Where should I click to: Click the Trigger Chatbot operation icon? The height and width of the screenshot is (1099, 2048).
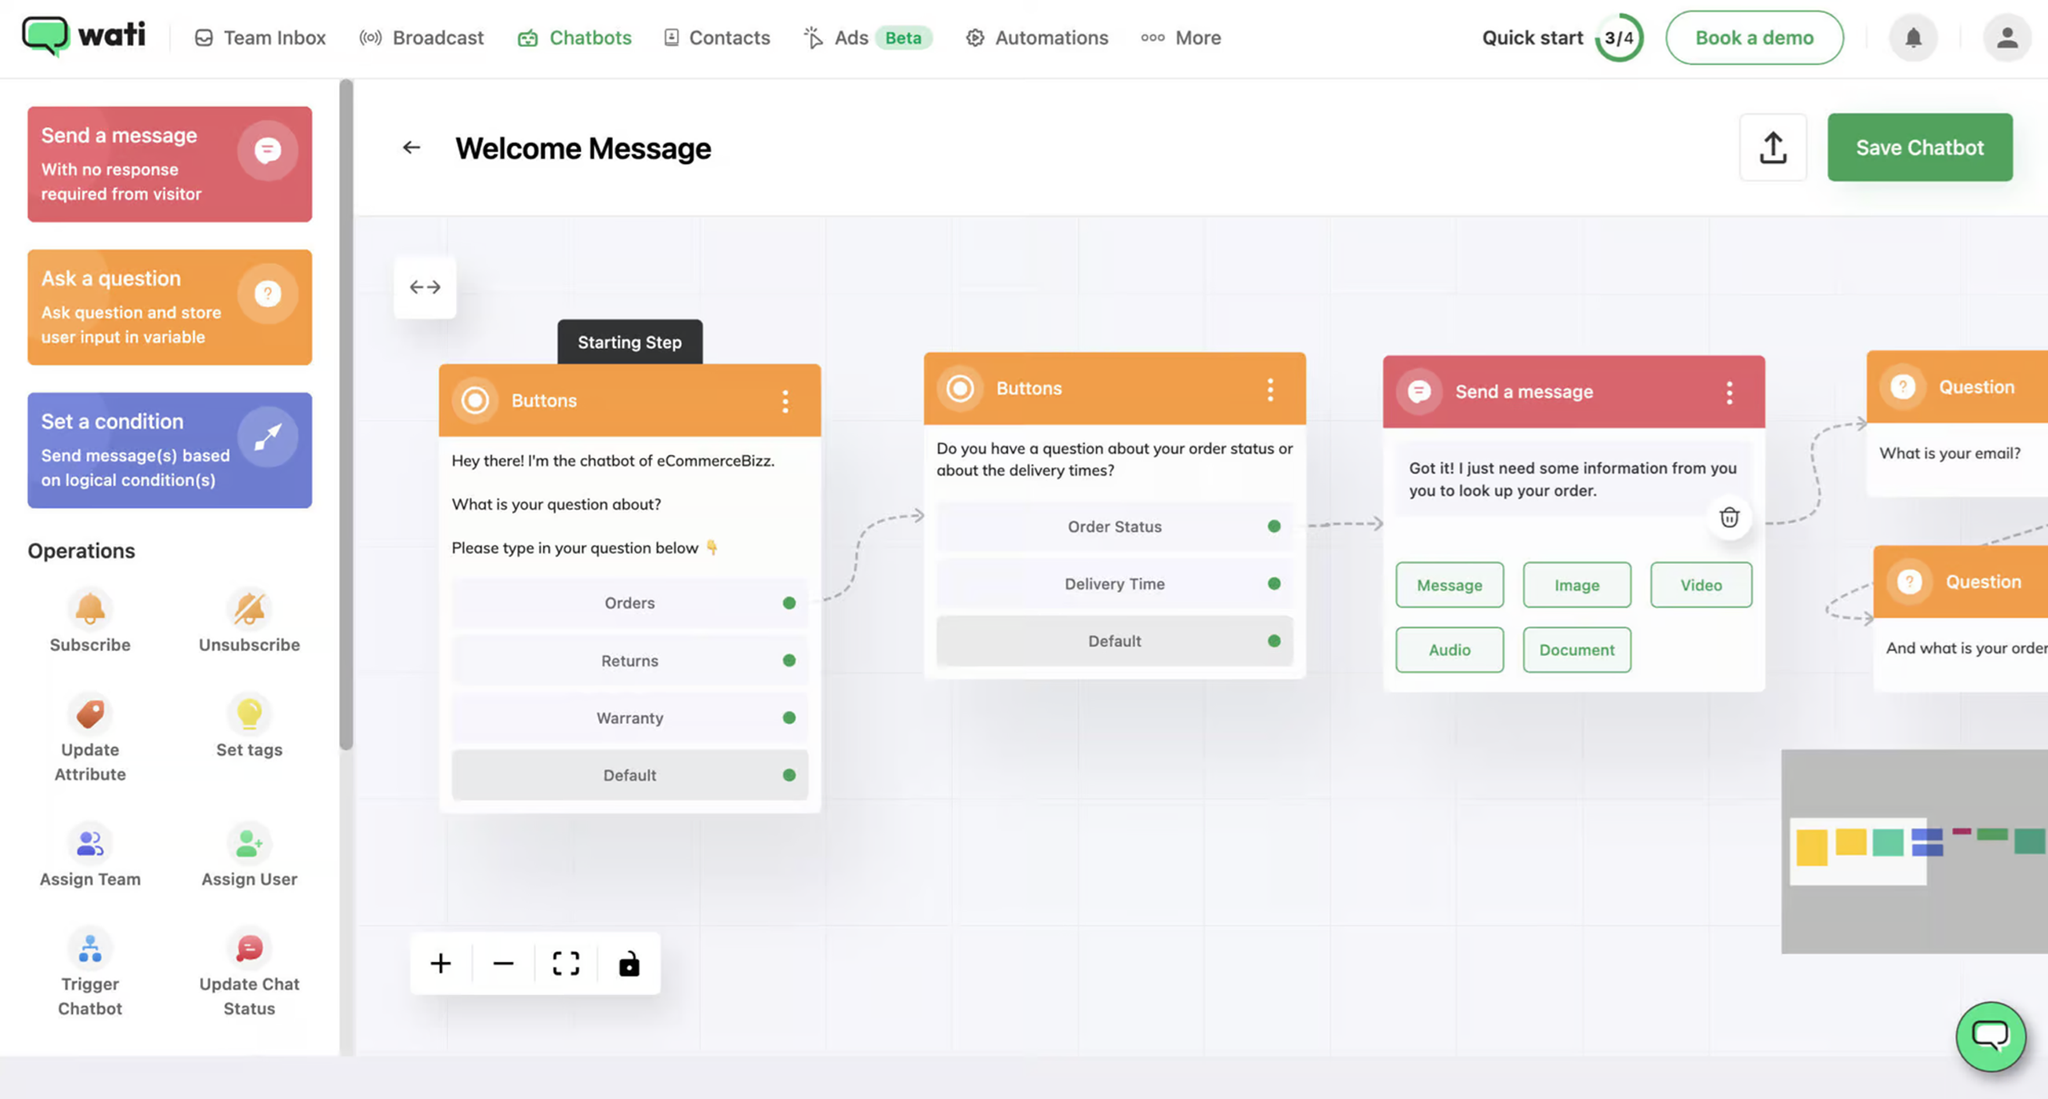[90, 948]
